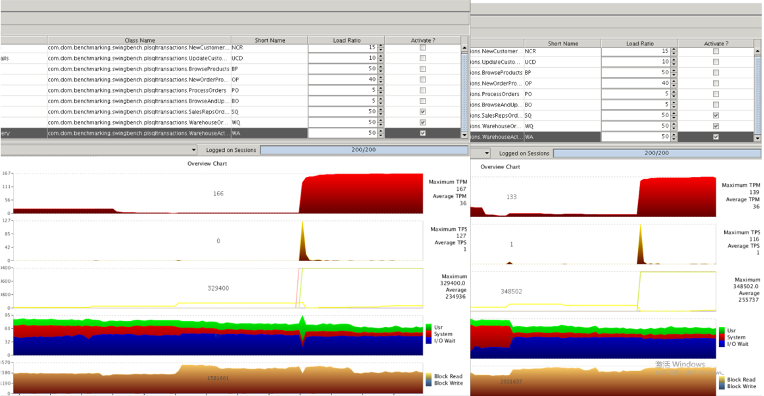This screenshot has width=764, height=396.
Task: Uncheck the WQ Activate checkbox in right panel
Action: point(715,126)
